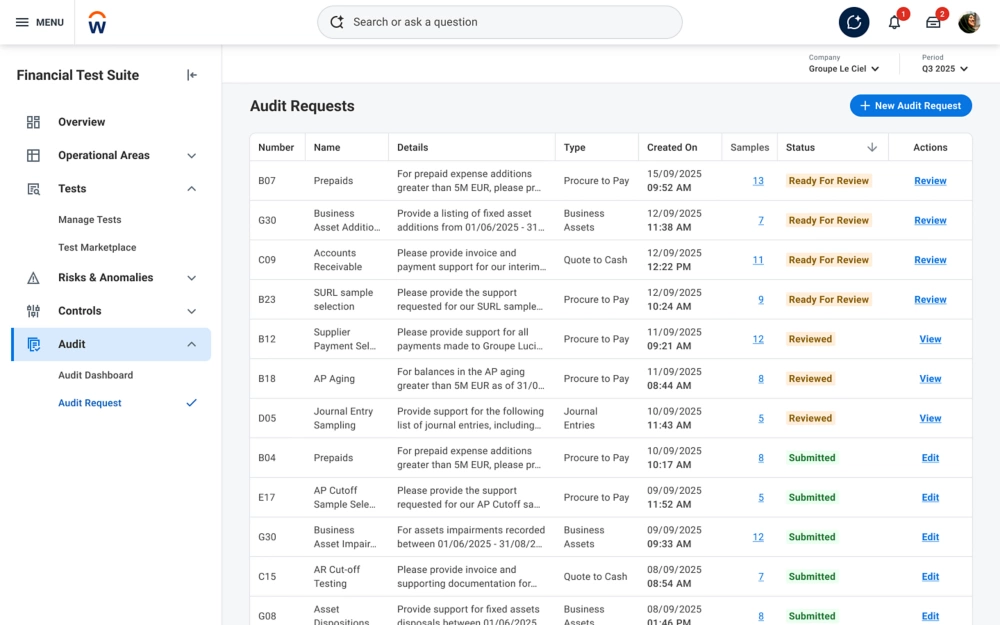Click the search or ask a question field
This screenshot has width=1000, height=625.
pyautogui.click(x=500, y=22)
